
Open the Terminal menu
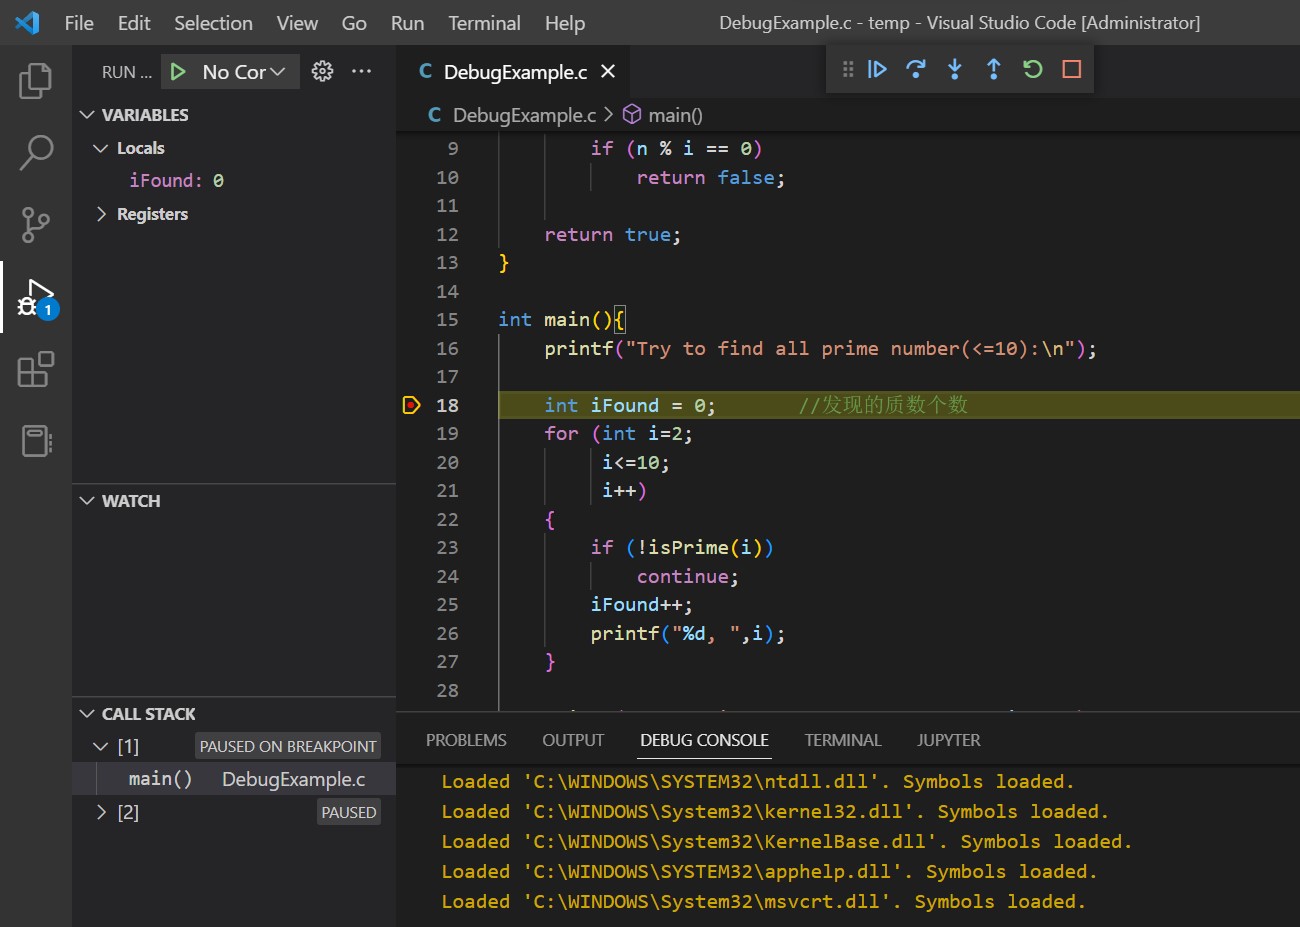(x=484, y=23)
